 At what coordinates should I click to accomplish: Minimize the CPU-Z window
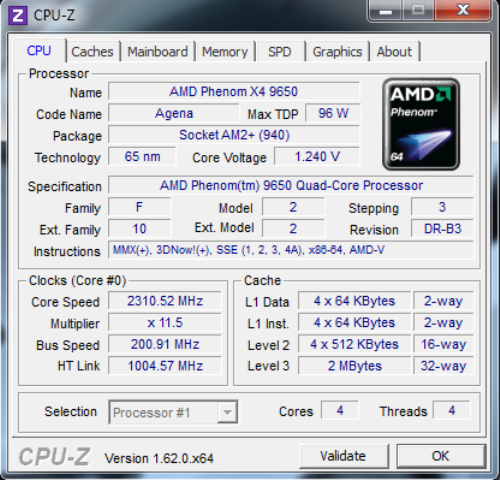click(x=385, y=11)
